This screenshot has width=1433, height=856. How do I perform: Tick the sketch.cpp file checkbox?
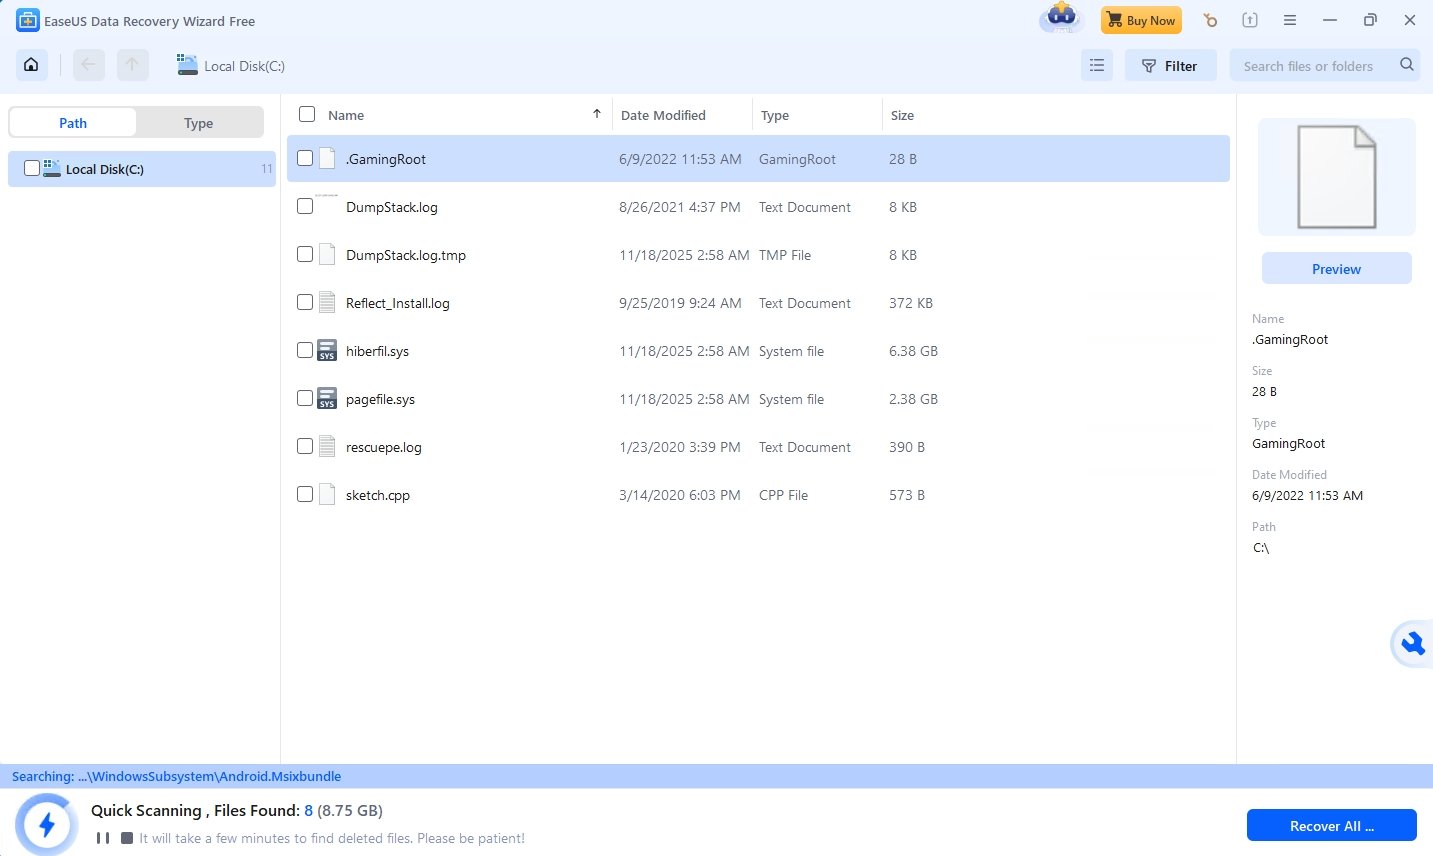point(305,494)
